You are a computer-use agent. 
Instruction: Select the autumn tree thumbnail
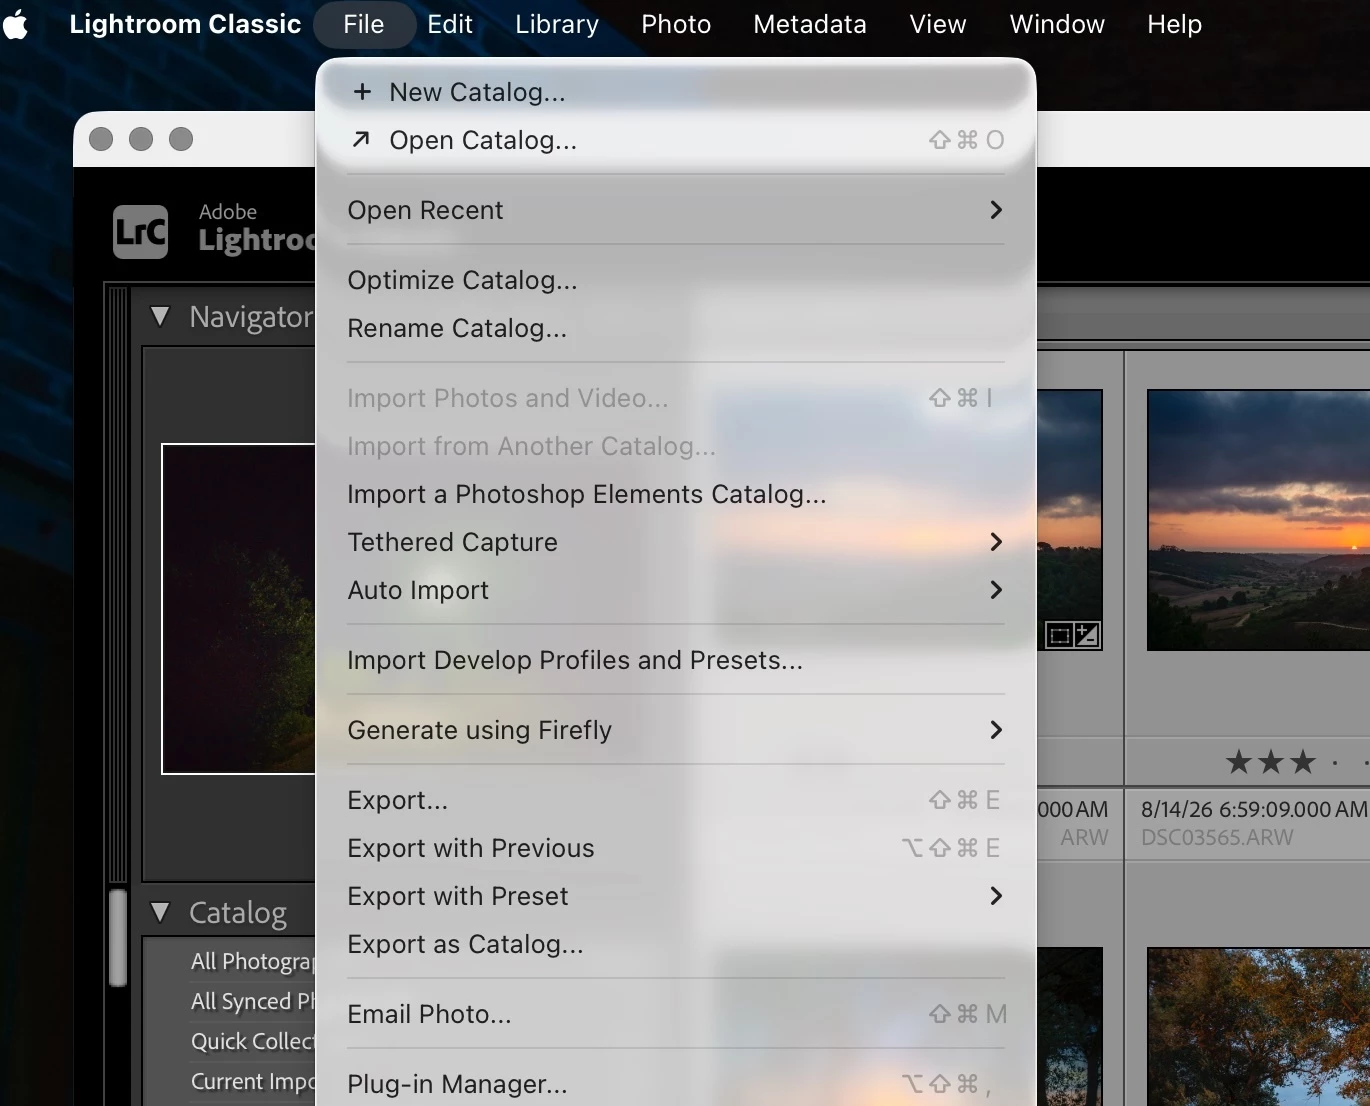point(1258,1027)
